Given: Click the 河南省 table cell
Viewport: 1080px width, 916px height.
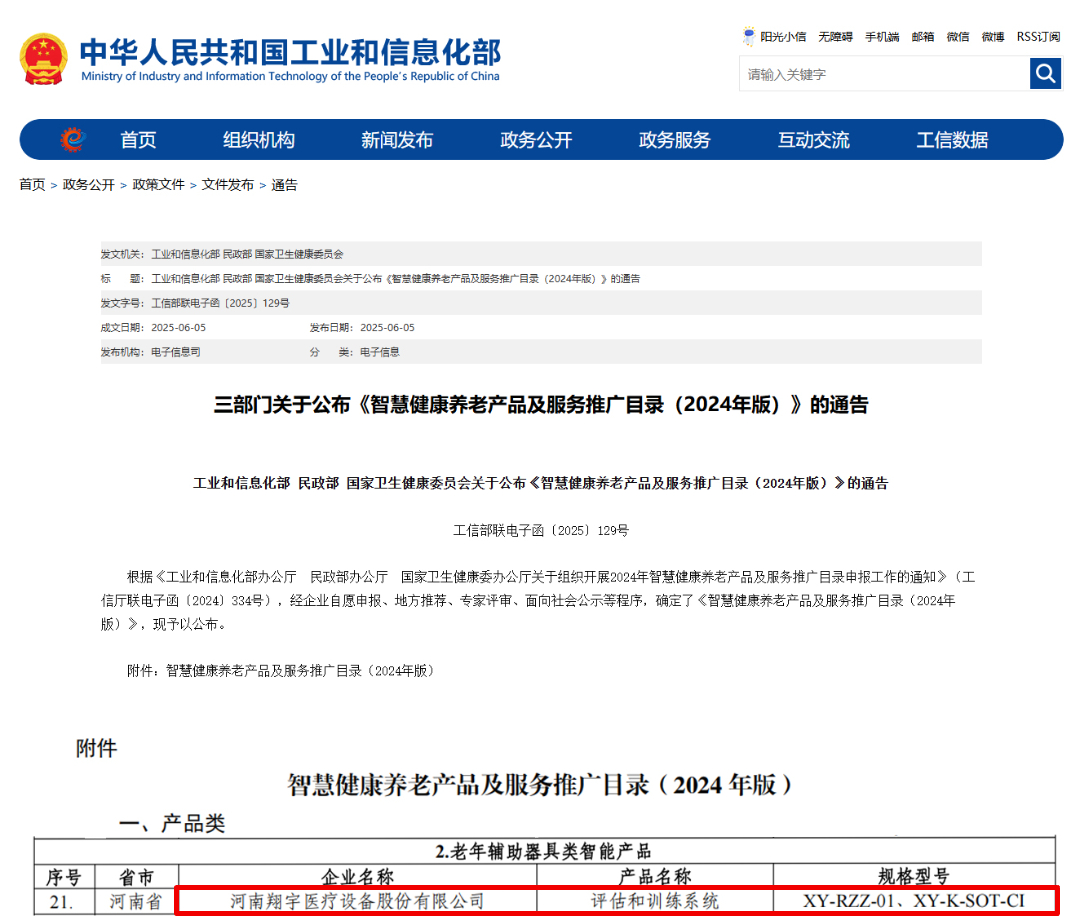Looking at the screenshot, I should click(x=136, y=901).
